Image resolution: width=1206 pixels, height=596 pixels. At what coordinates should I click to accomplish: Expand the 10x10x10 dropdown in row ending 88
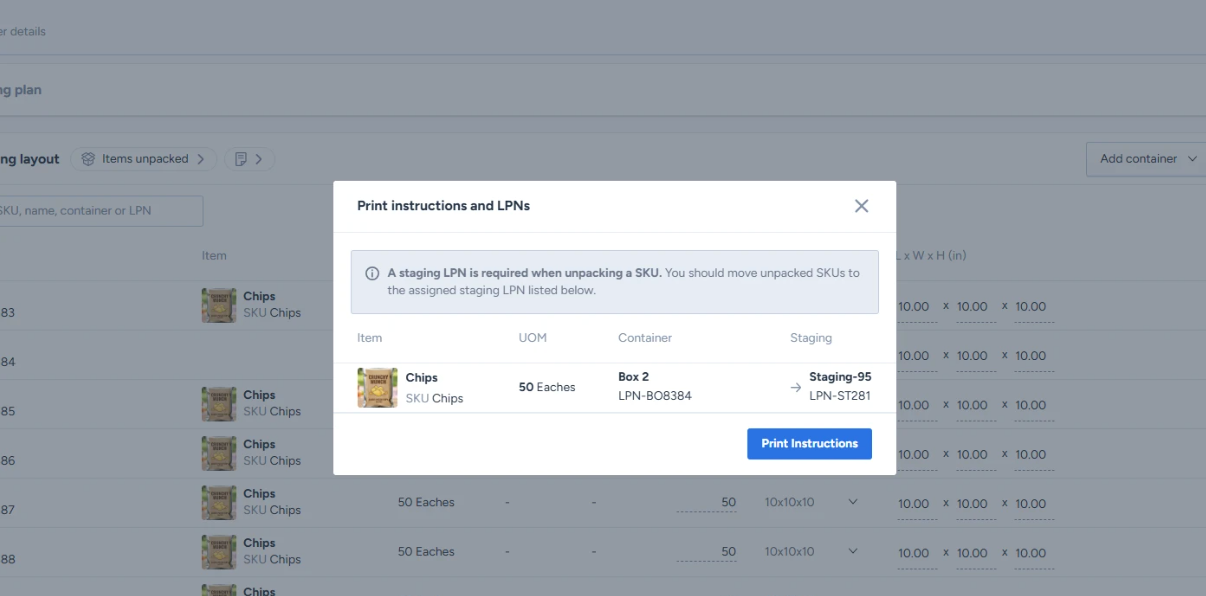853,551
